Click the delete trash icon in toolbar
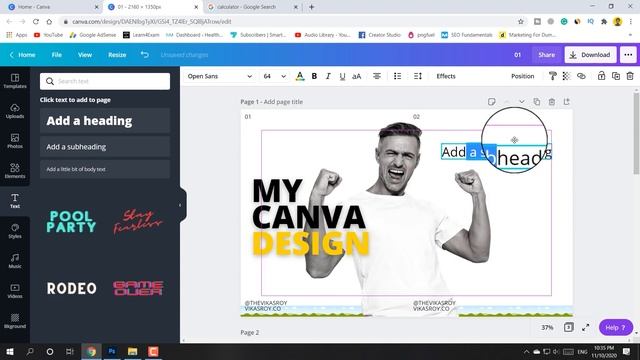Viewport: 640px width, 360px height. pyautogui.click(x=630, y=76)
